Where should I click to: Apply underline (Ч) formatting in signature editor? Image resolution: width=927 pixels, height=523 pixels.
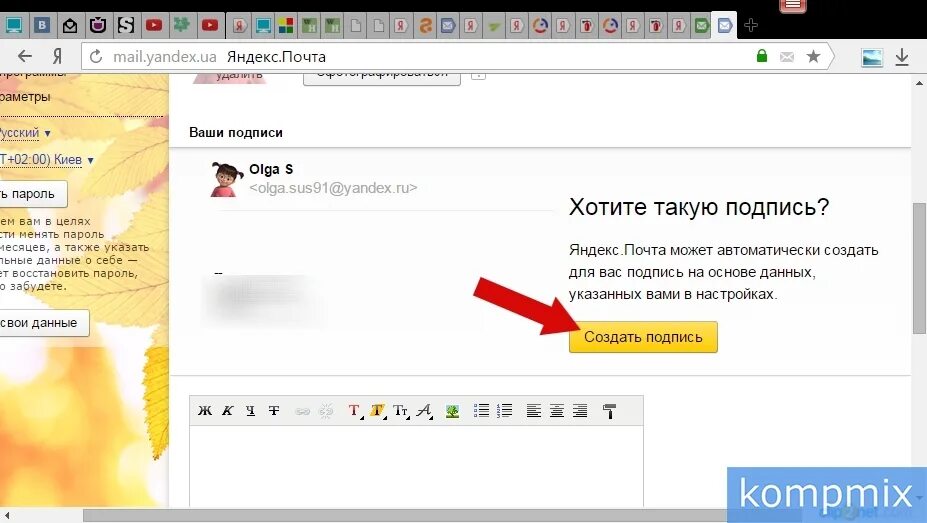click(x=251, y=411)
